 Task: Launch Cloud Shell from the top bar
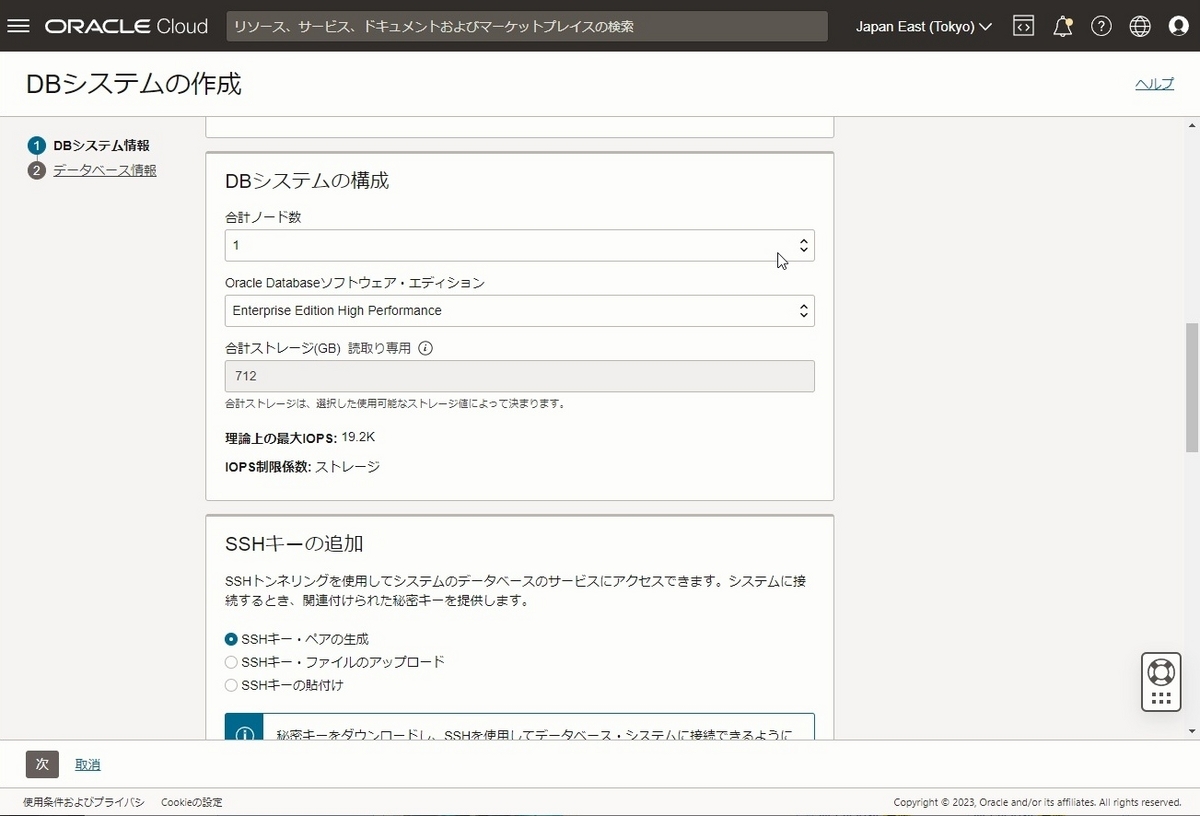click(1023, 26)
